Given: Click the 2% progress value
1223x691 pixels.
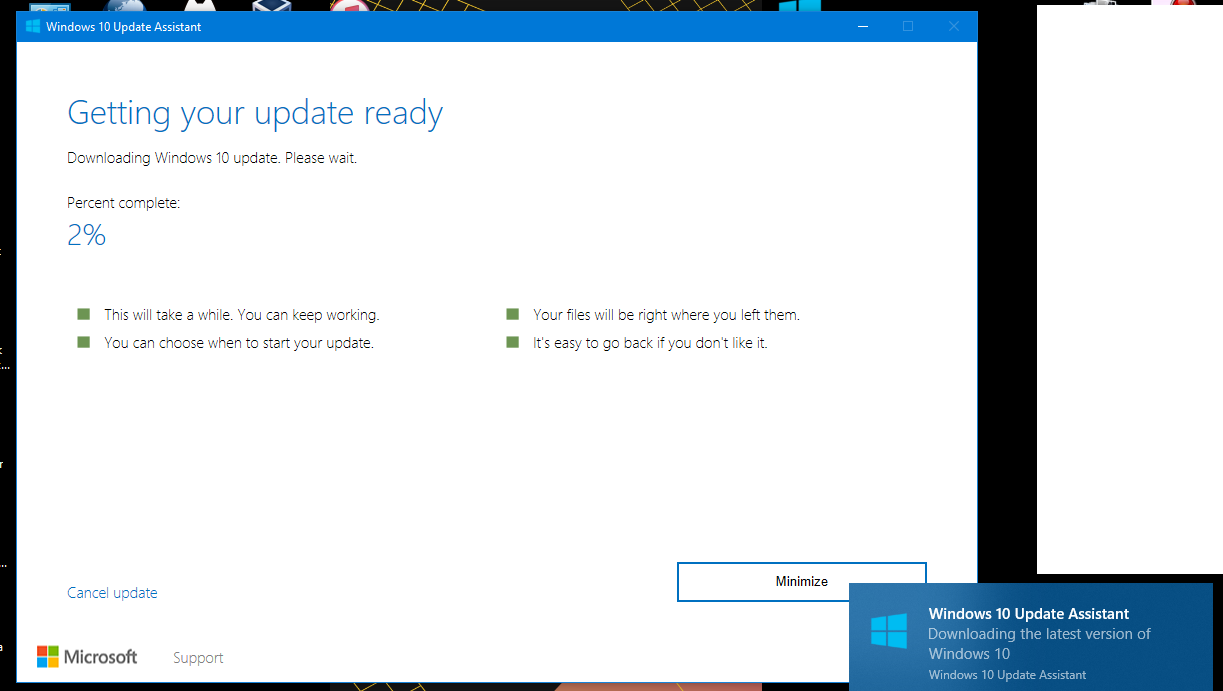Looking at the screenshot, I should pyautogui.click(x=87, y=235).
